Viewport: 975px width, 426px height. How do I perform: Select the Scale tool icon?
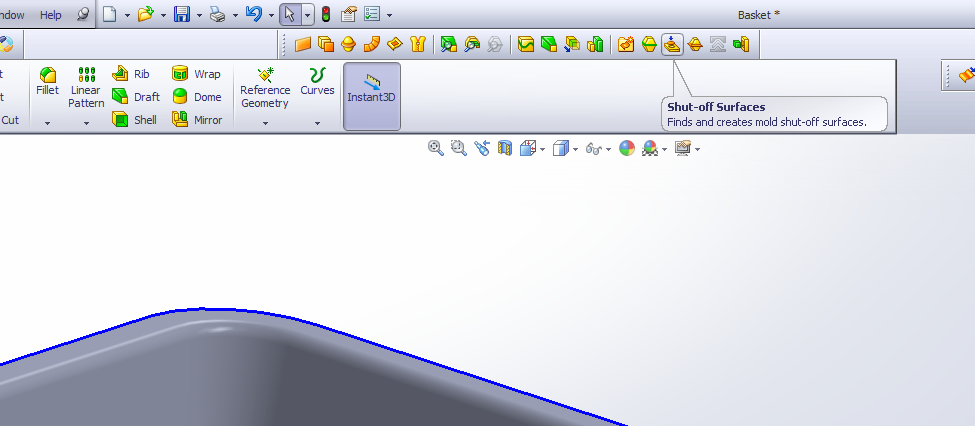coord(596,44)
